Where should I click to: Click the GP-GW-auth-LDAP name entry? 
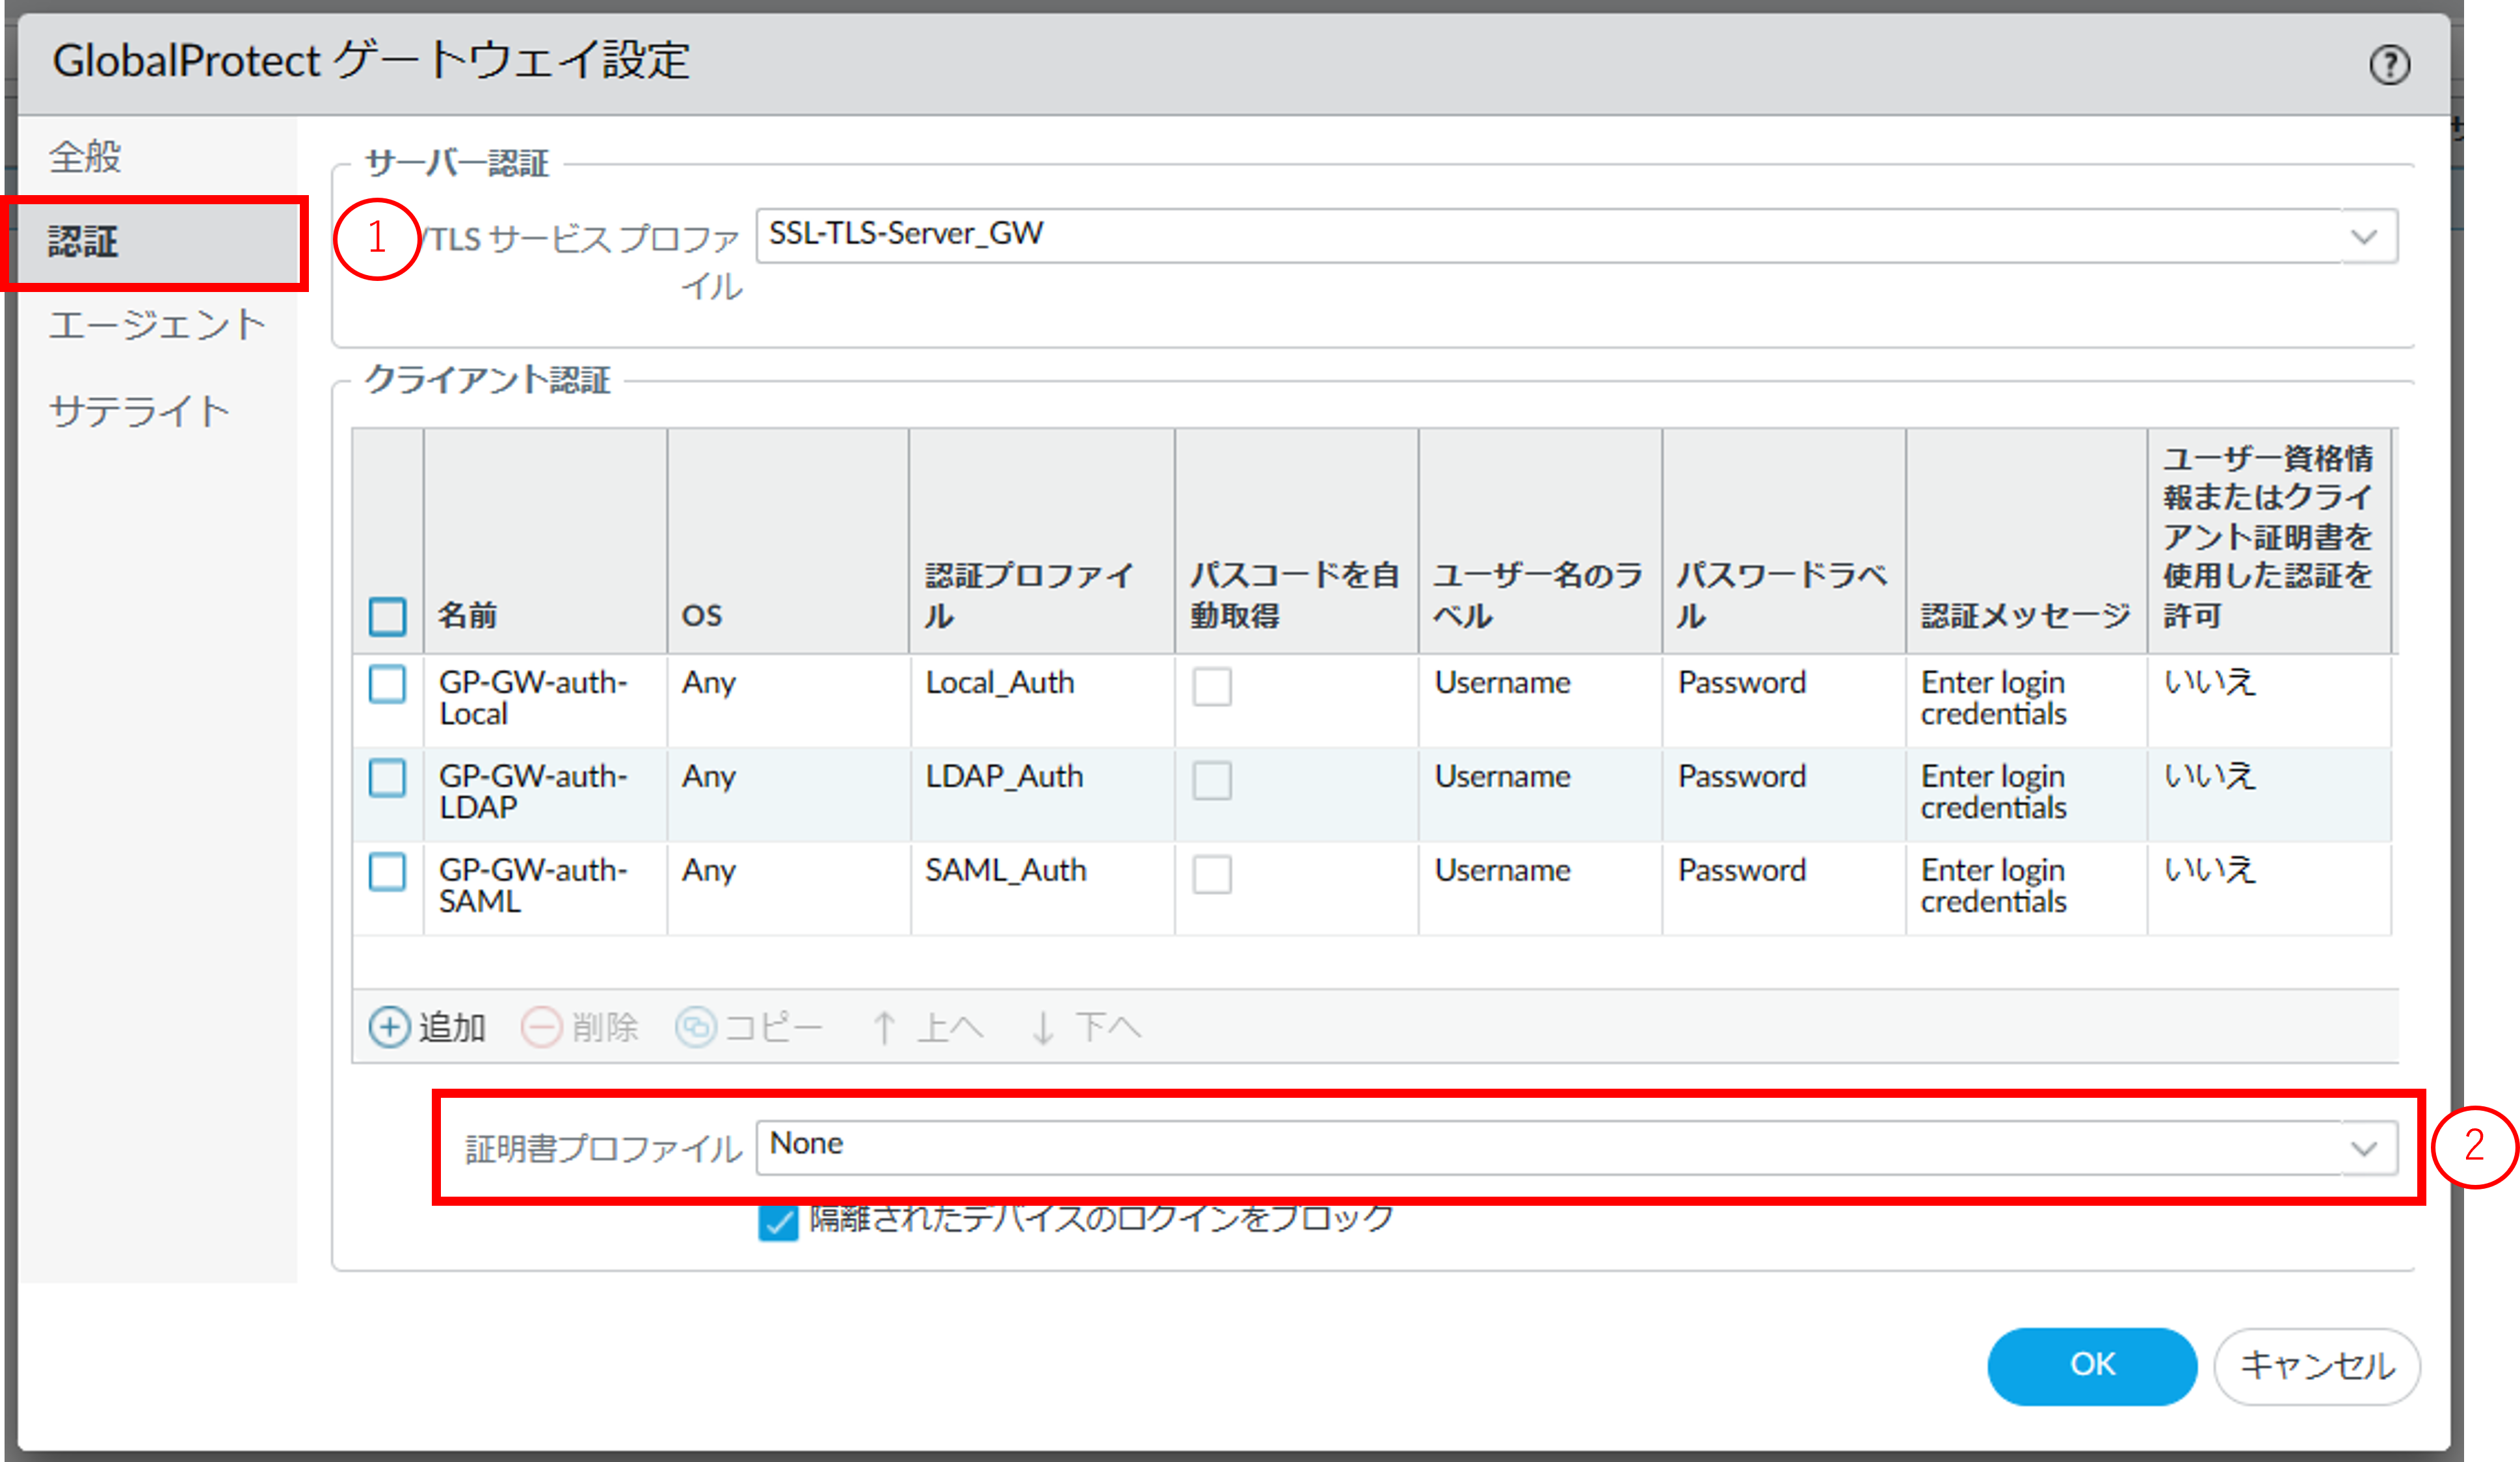[x=533, y=791]
